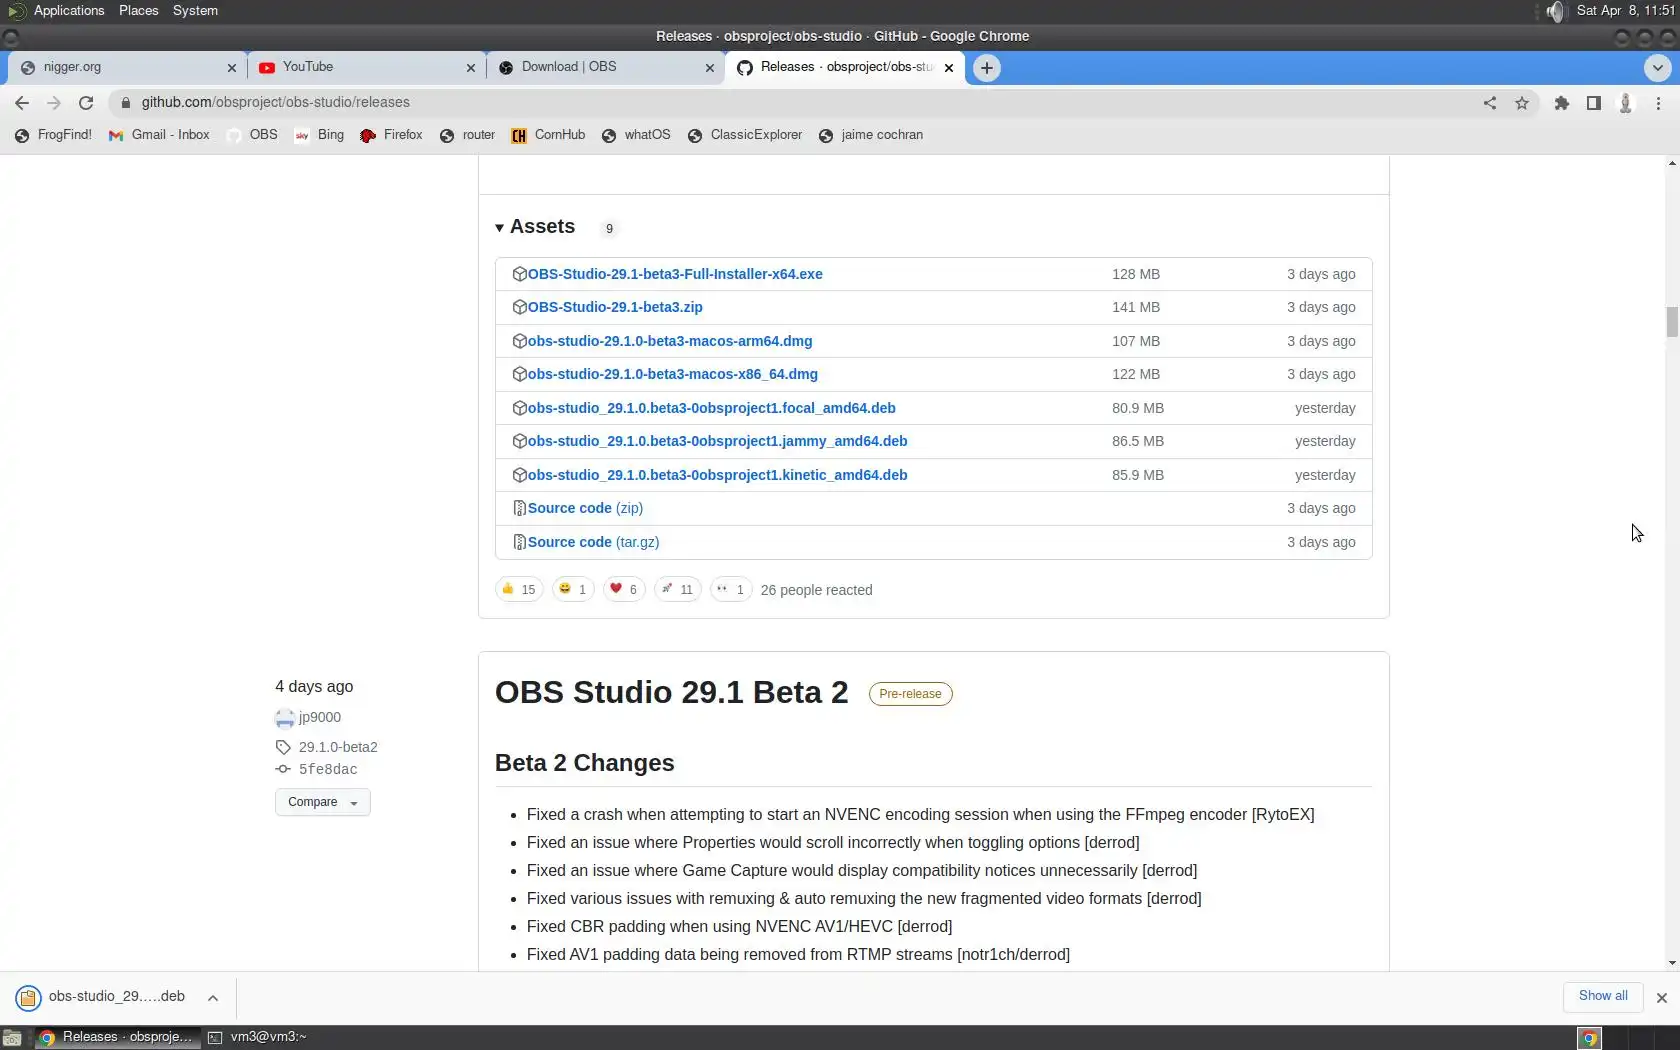Click the 5fe8dac commit hash
Image resolution: width=1680 pixels, height=1050 pixels.
point(327,770)
